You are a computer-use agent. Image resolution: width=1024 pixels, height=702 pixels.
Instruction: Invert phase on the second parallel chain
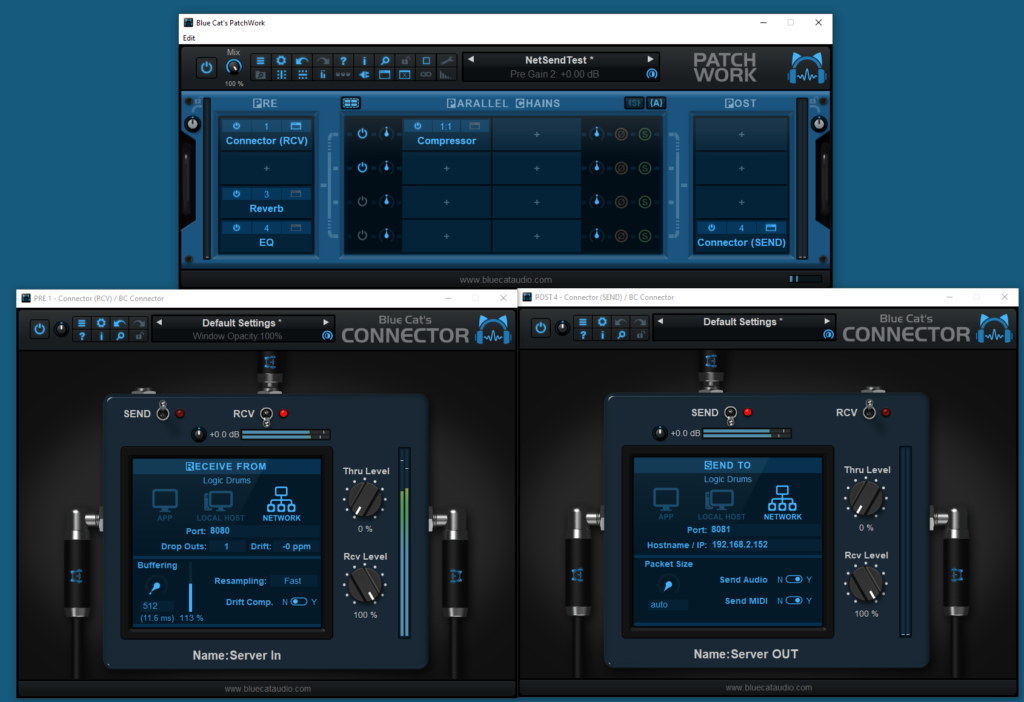[621, 168]
